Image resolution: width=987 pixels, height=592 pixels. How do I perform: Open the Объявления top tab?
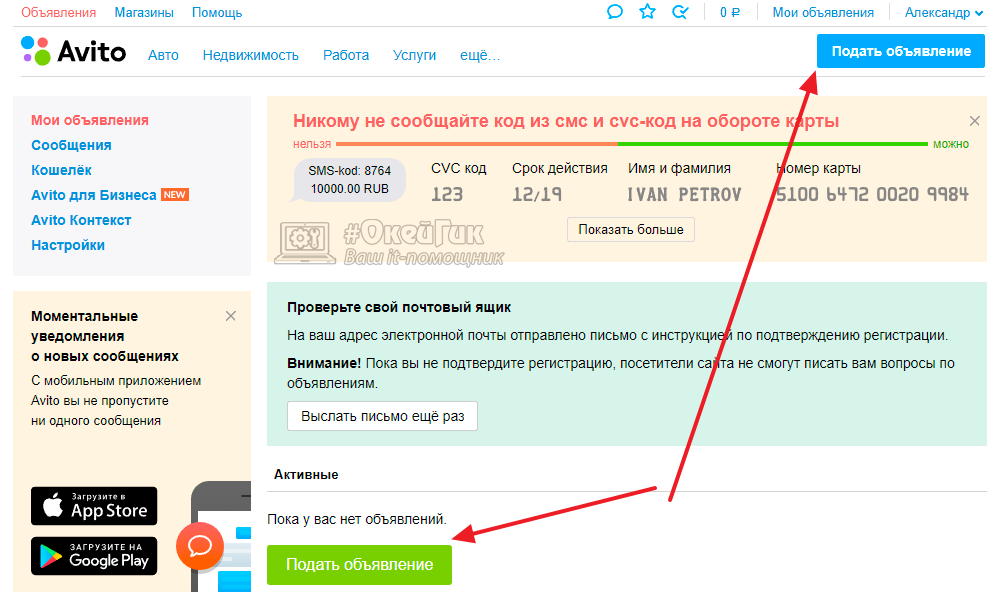(x=59, y=13)
